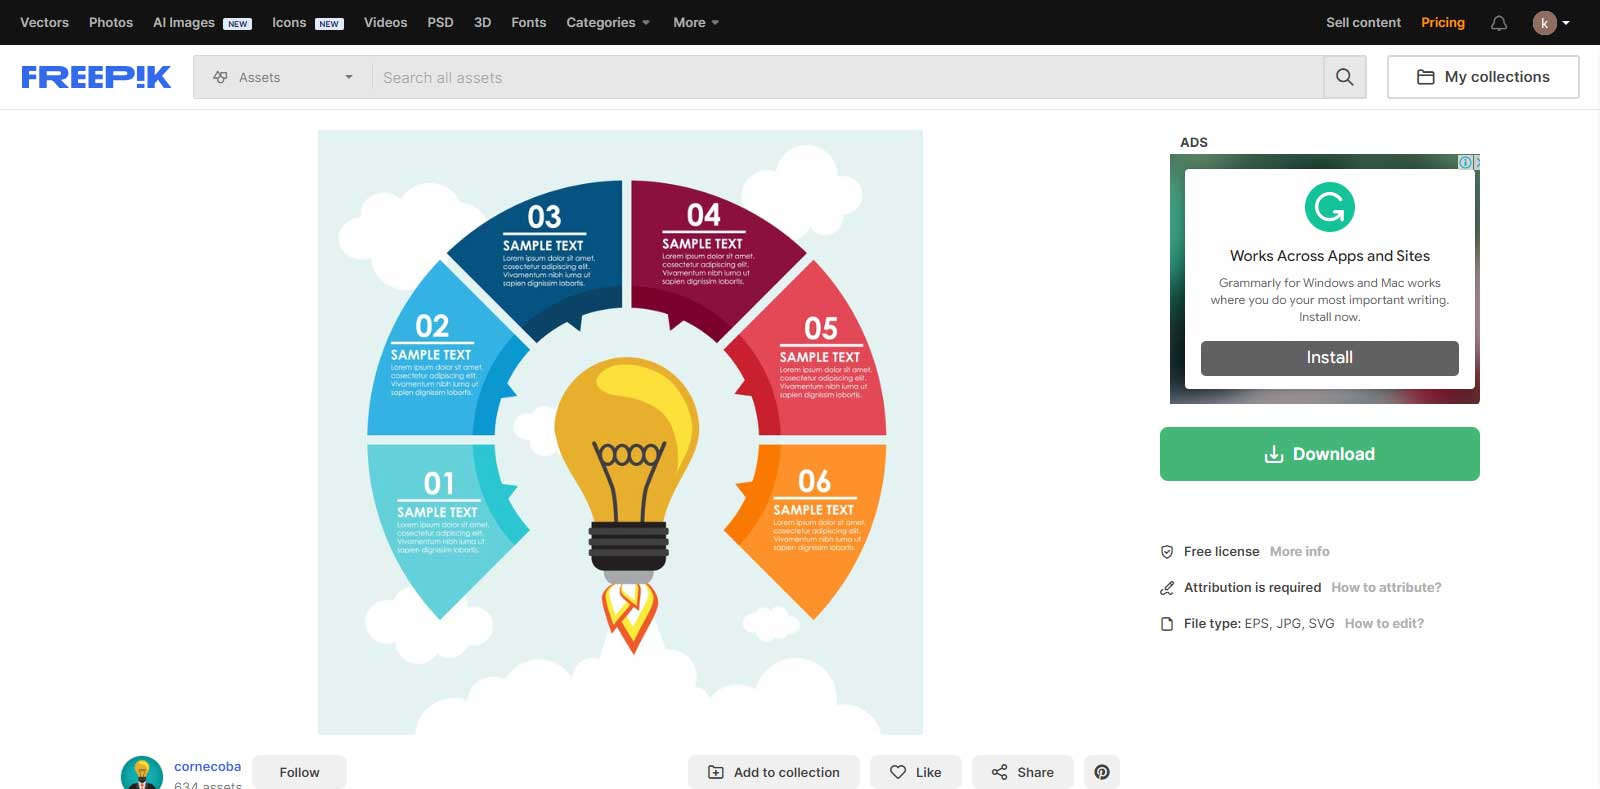Click Install in the Grammarly ad
The height and width of the screenshot is (789, 1600).
1329,358
